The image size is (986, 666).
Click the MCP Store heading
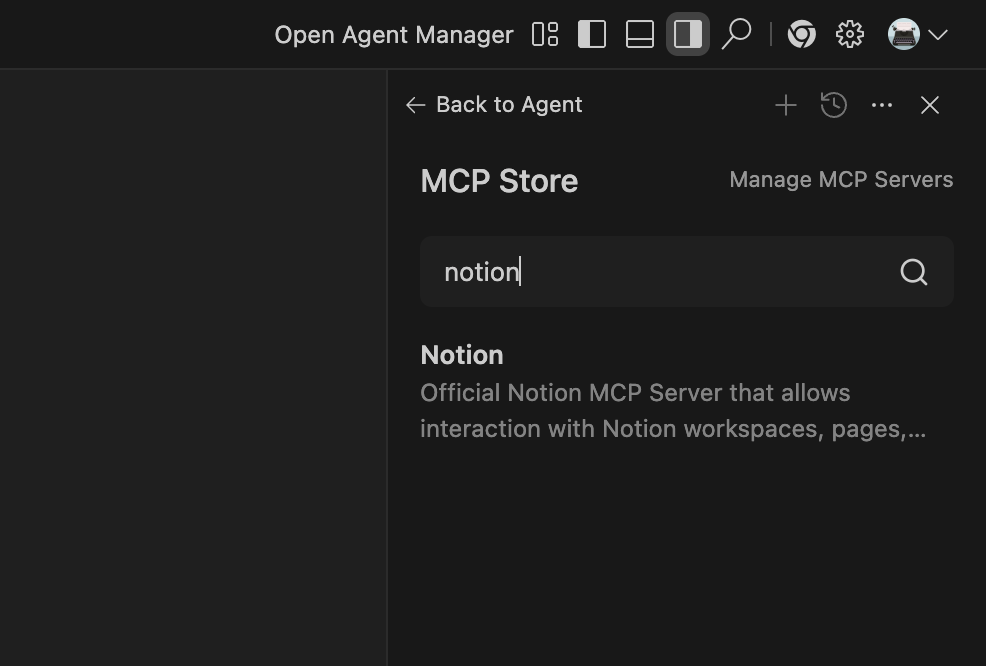click(499, 181)
